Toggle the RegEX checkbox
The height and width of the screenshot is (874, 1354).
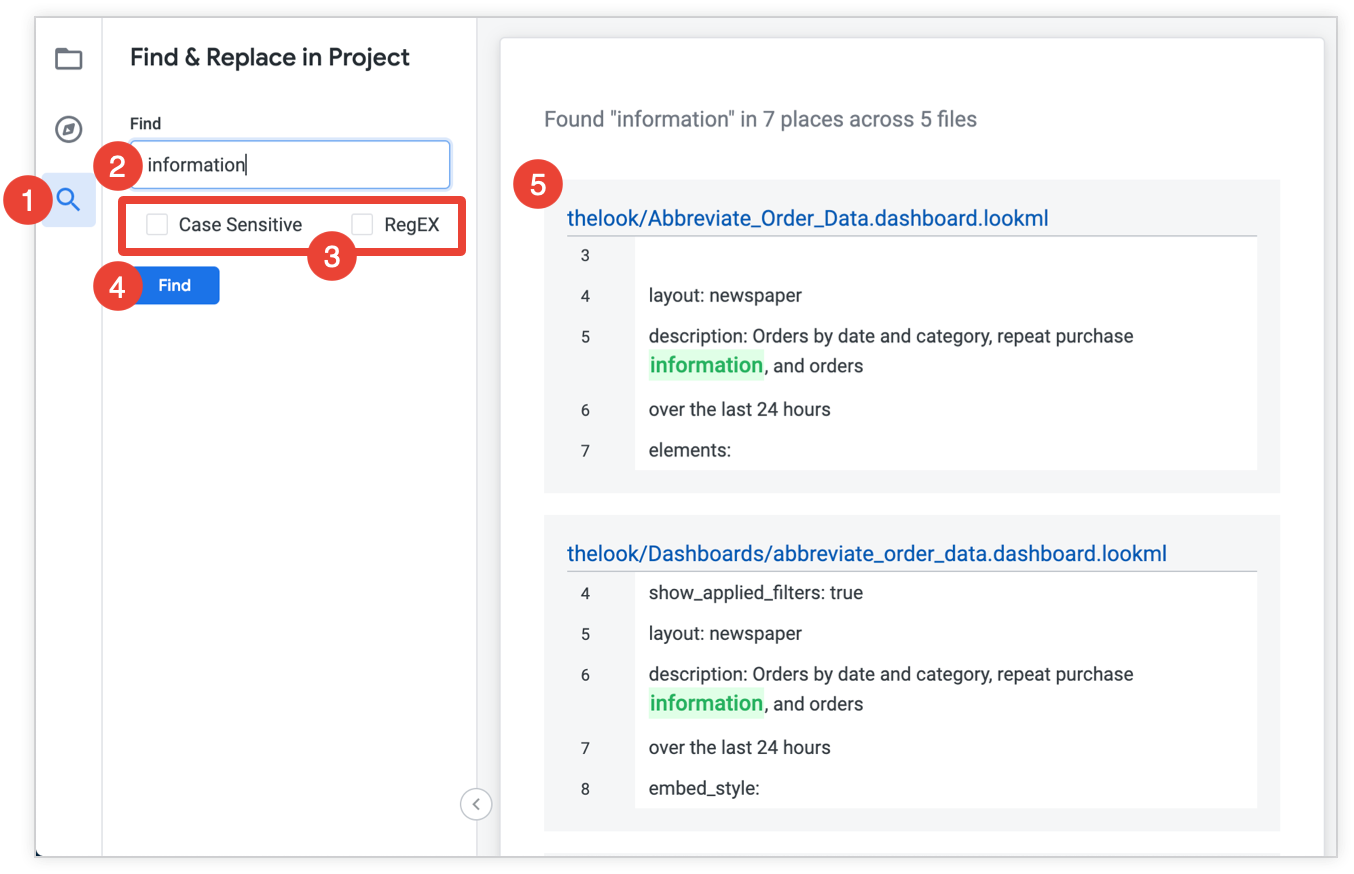(x=362, y=225)
